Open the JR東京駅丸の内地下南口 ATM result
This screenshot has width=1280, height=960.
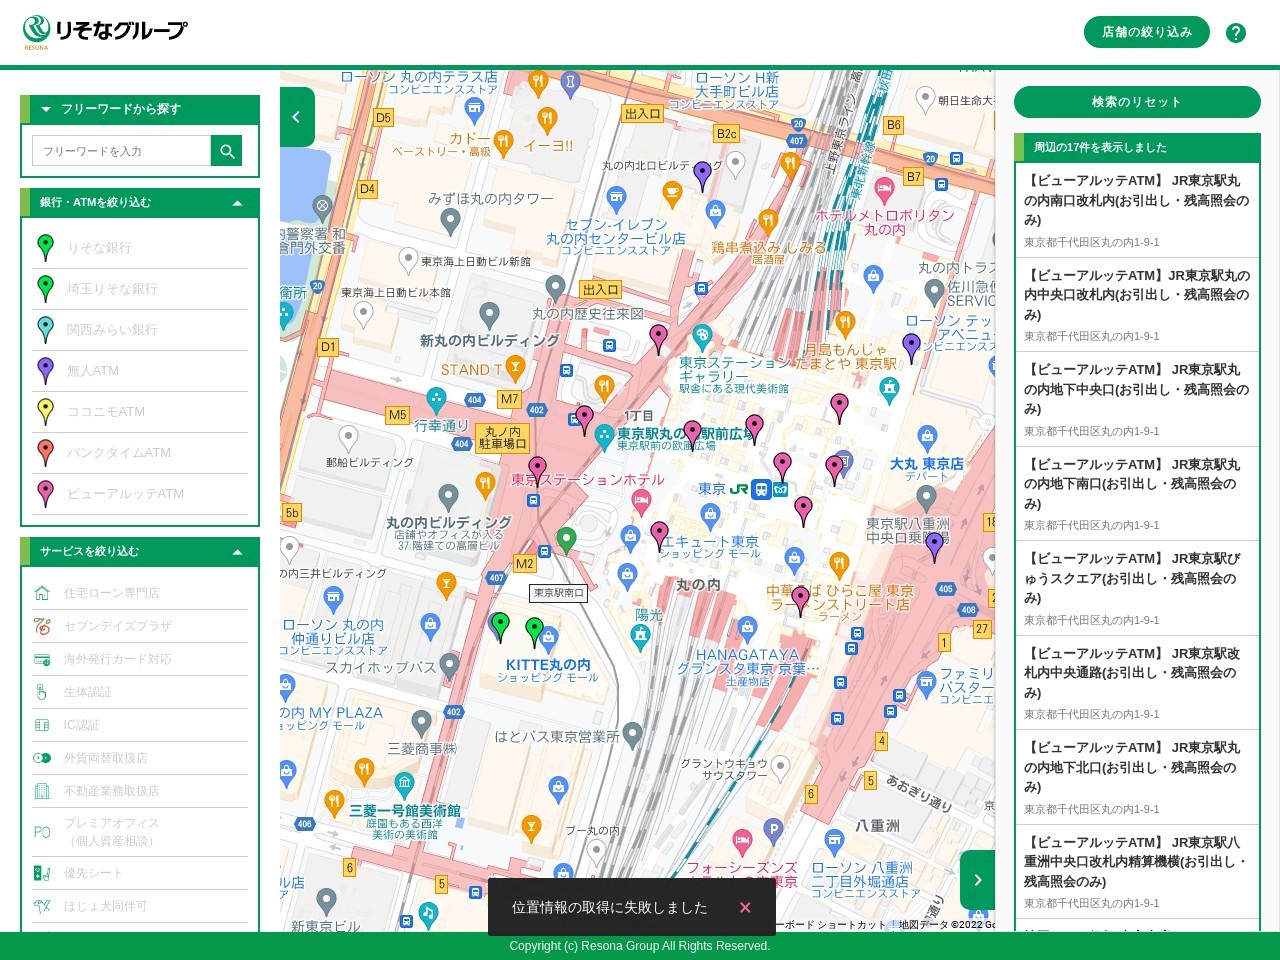pyautogui.click(x=1137, y=494)
